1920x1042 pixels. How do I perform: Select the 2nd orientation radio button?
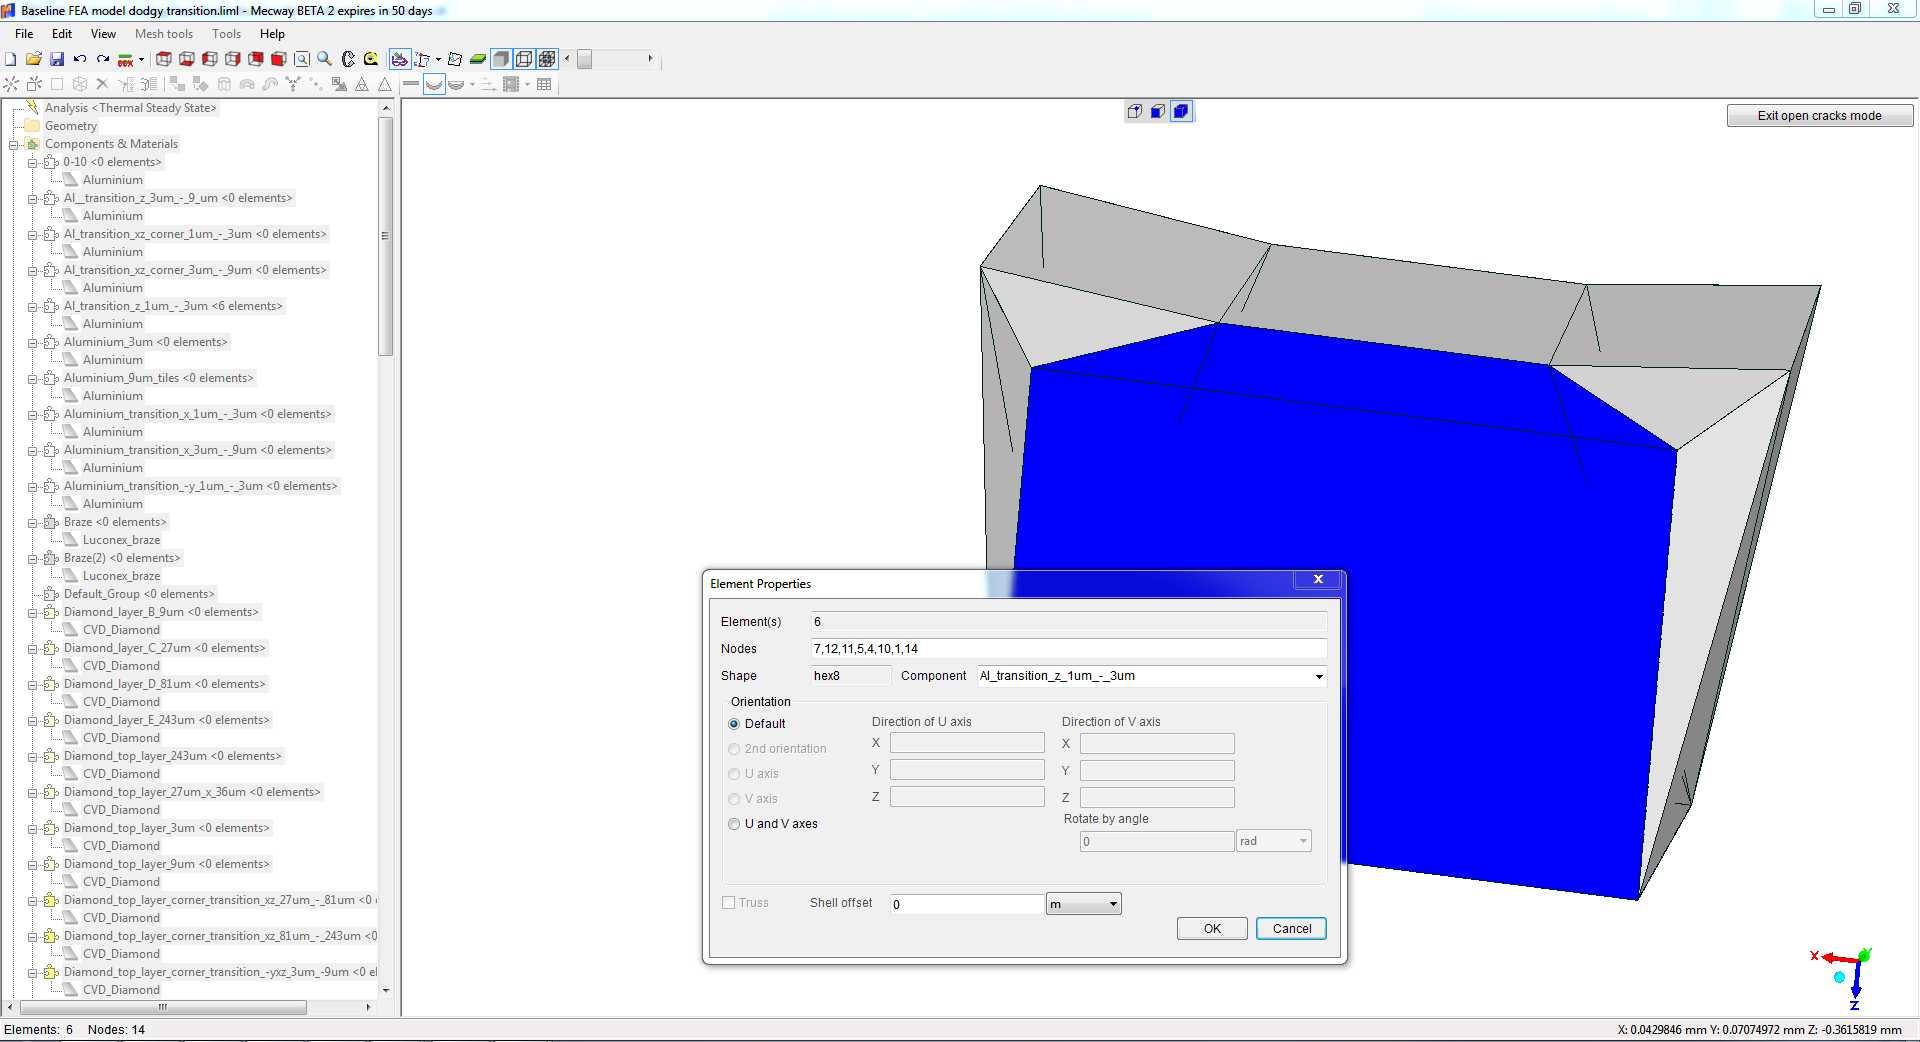[734, 749]
